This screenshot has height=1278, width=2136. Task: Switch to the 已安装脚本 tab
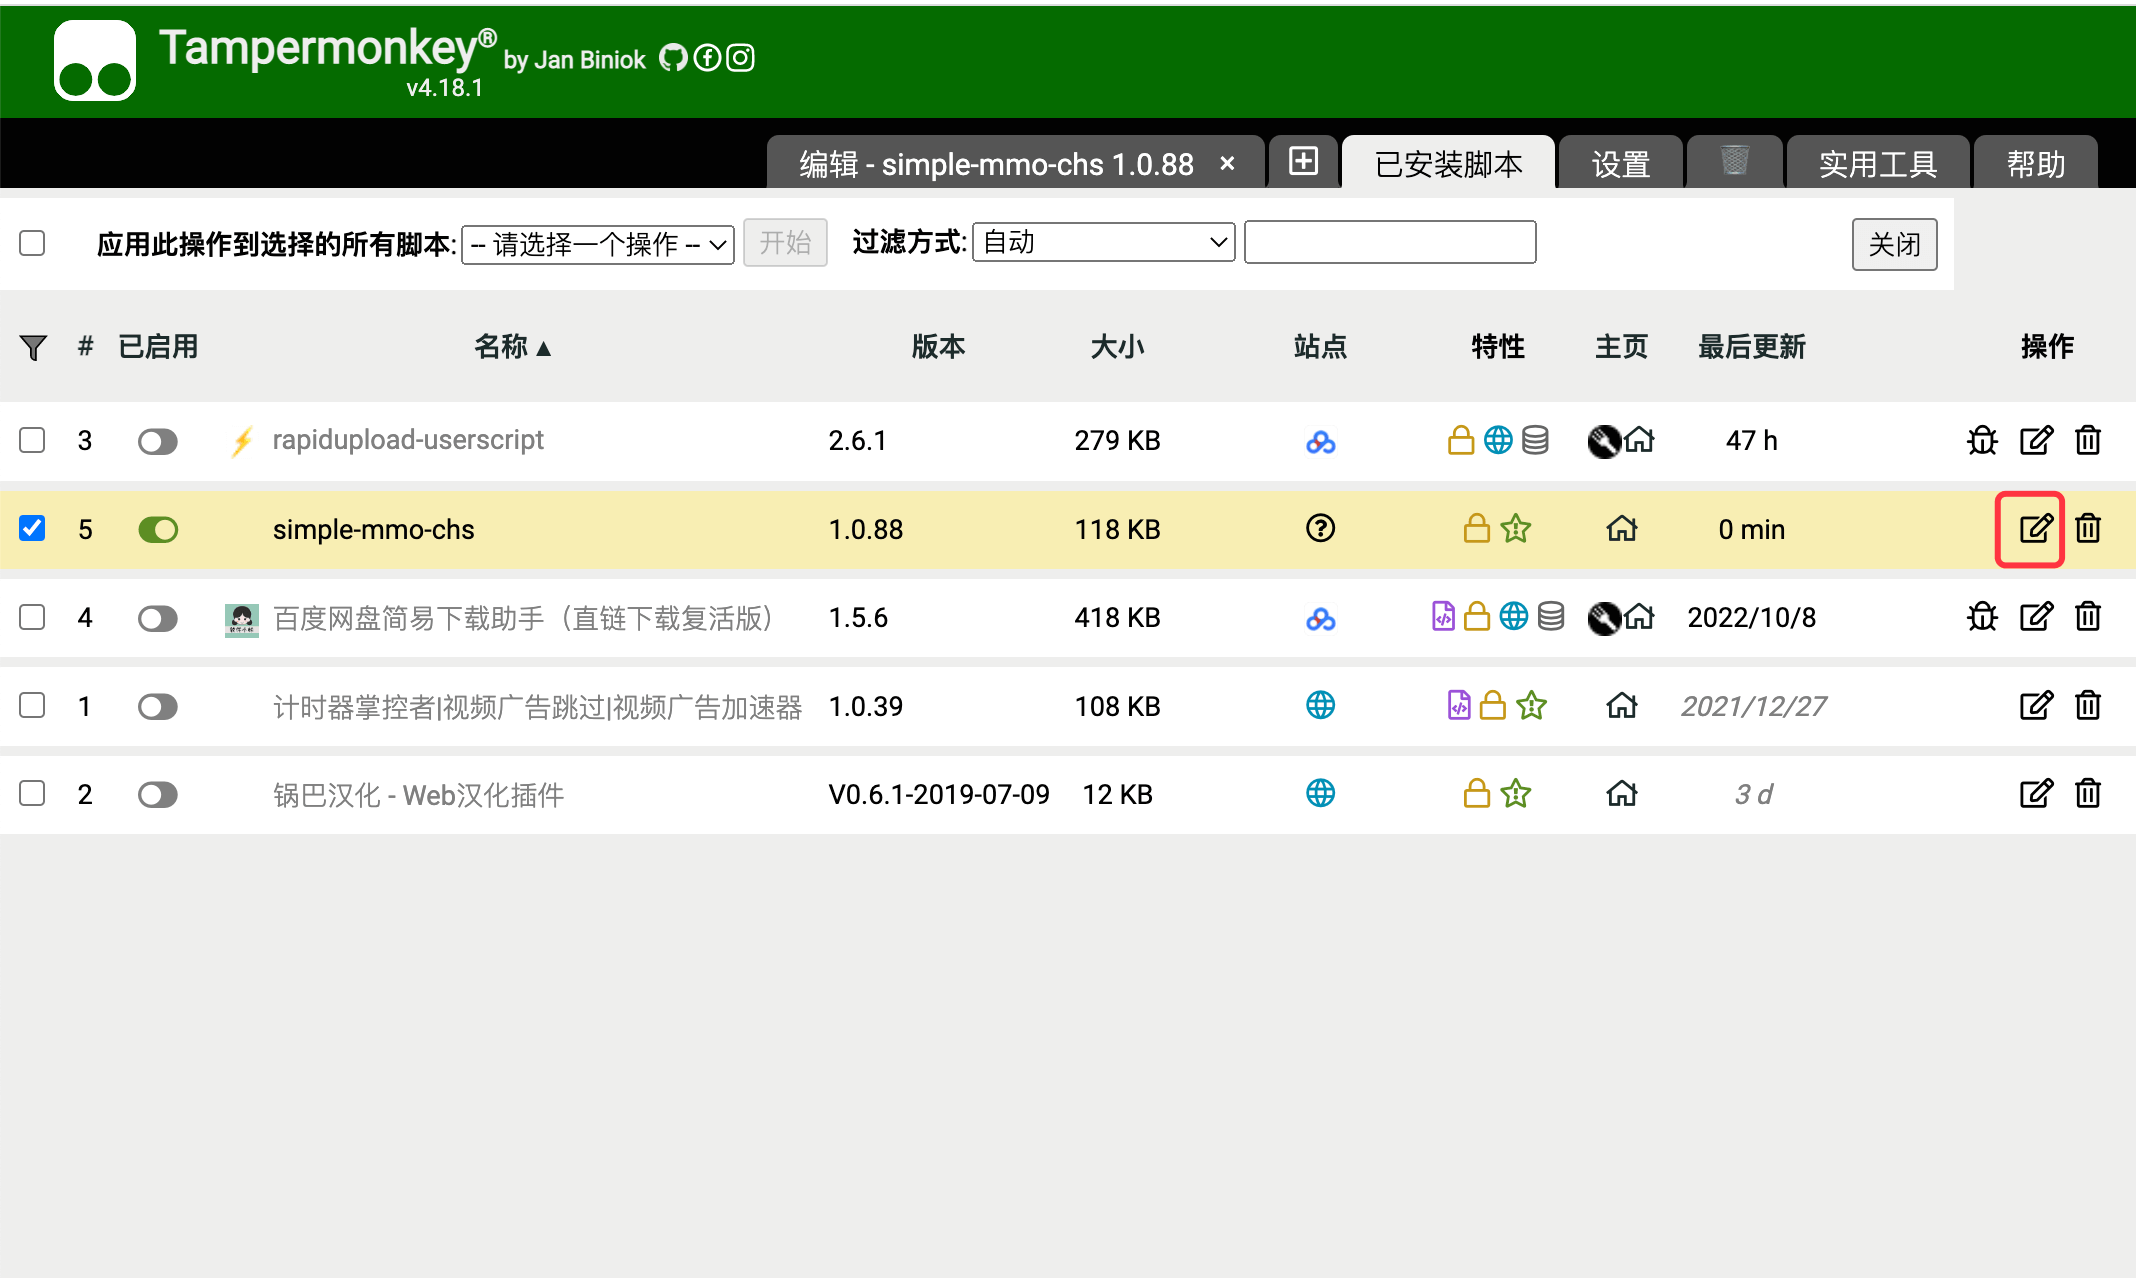point(1448,163)
